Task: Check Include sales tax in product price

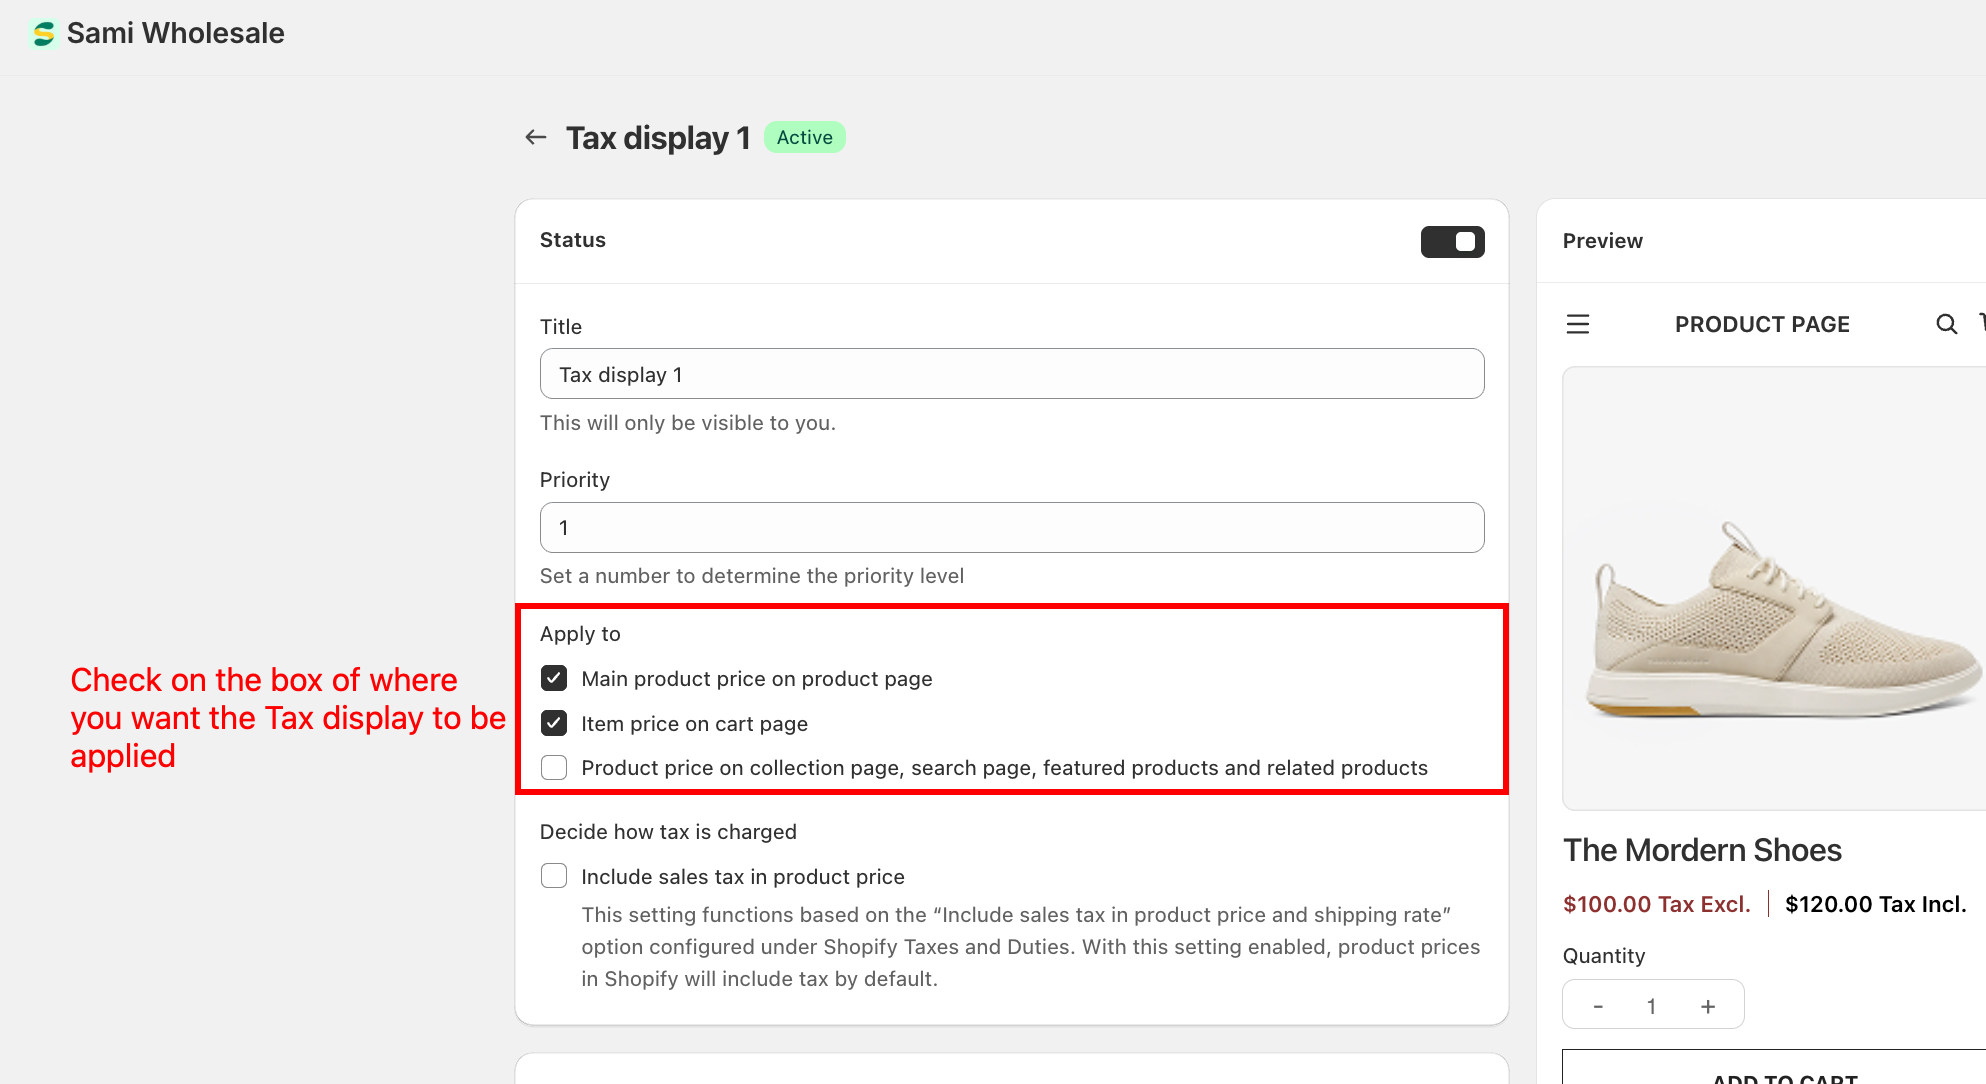Action: pyautogui.click(x=554, y=876)
